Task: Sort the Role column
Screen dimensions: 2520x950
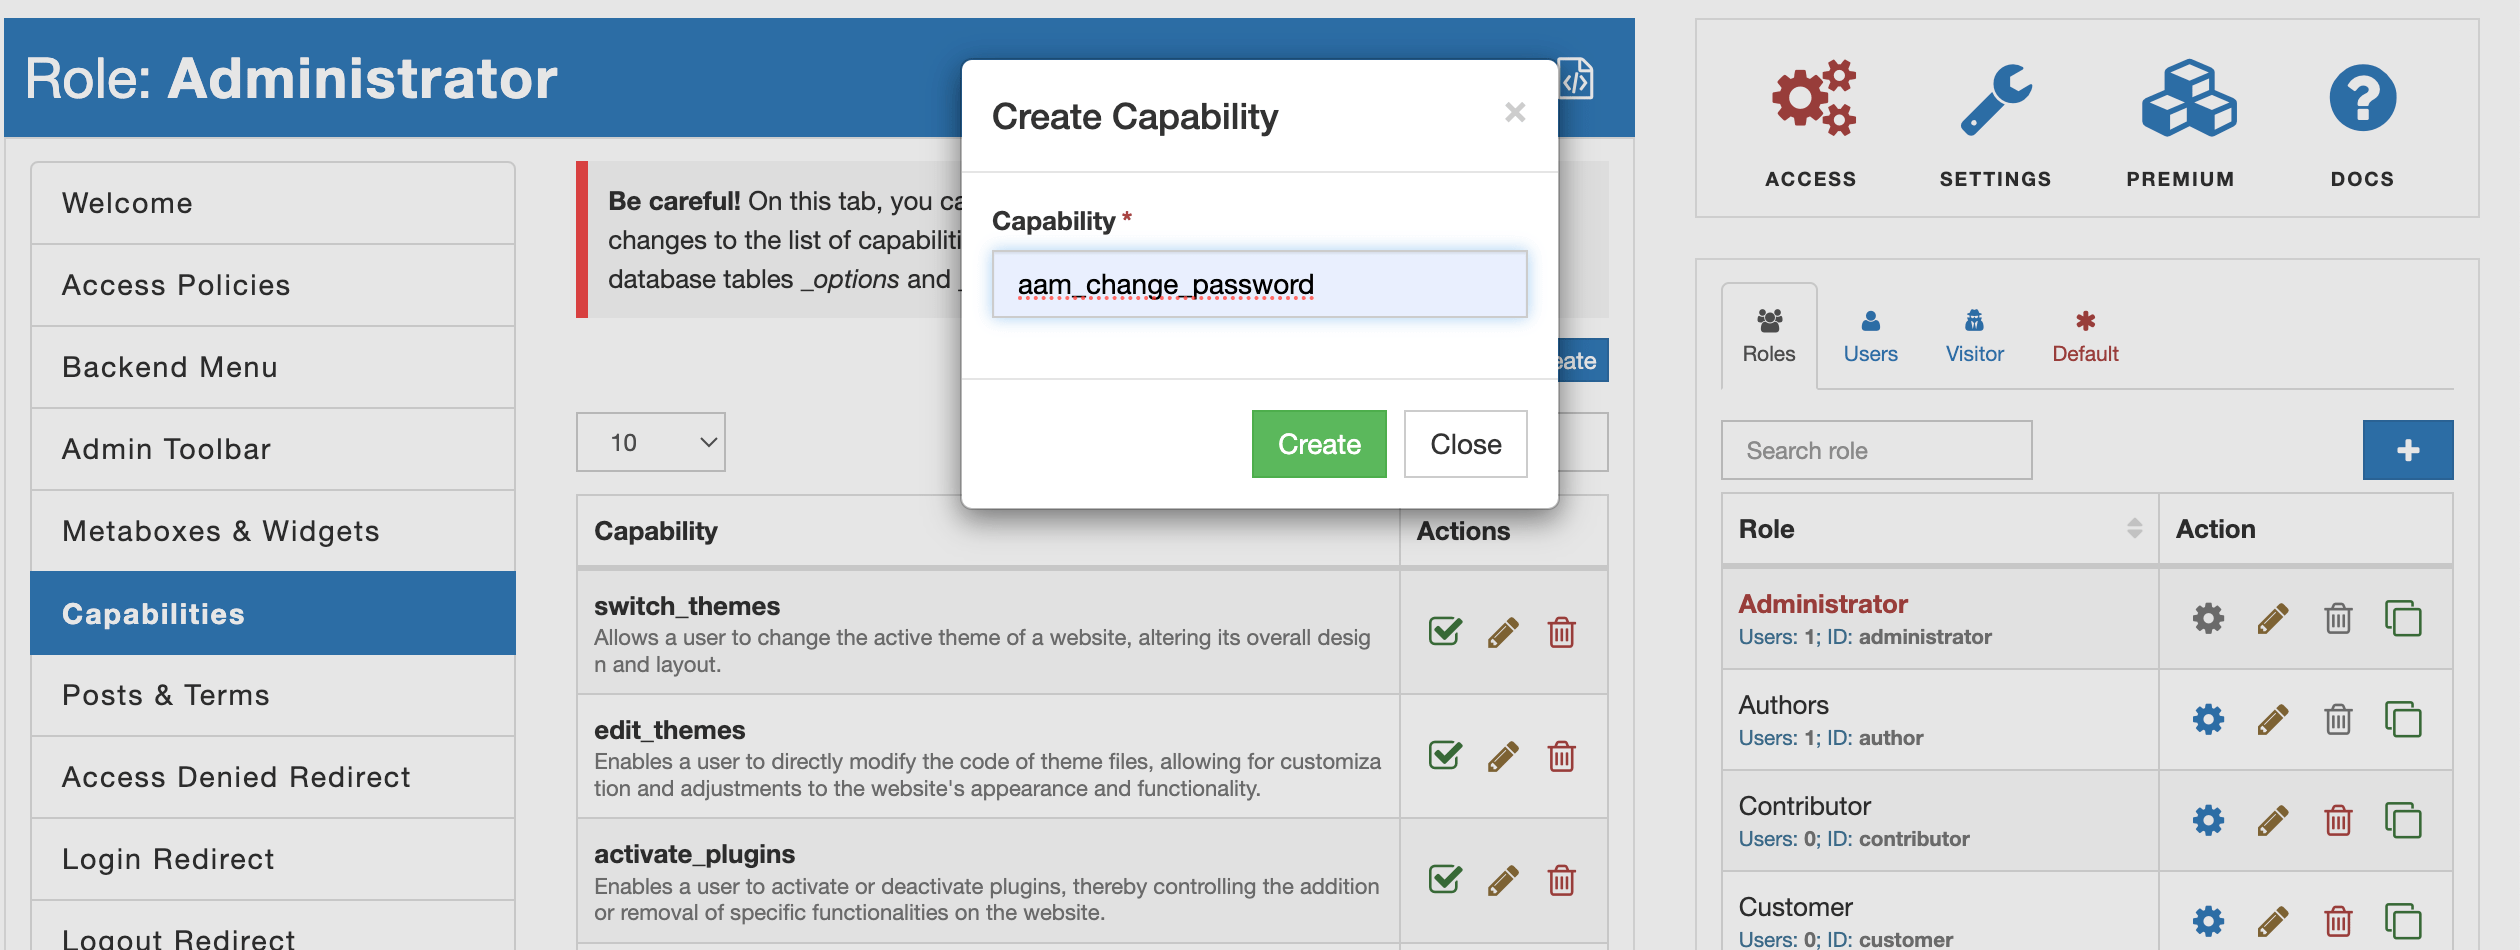Action: [2134, 528]
